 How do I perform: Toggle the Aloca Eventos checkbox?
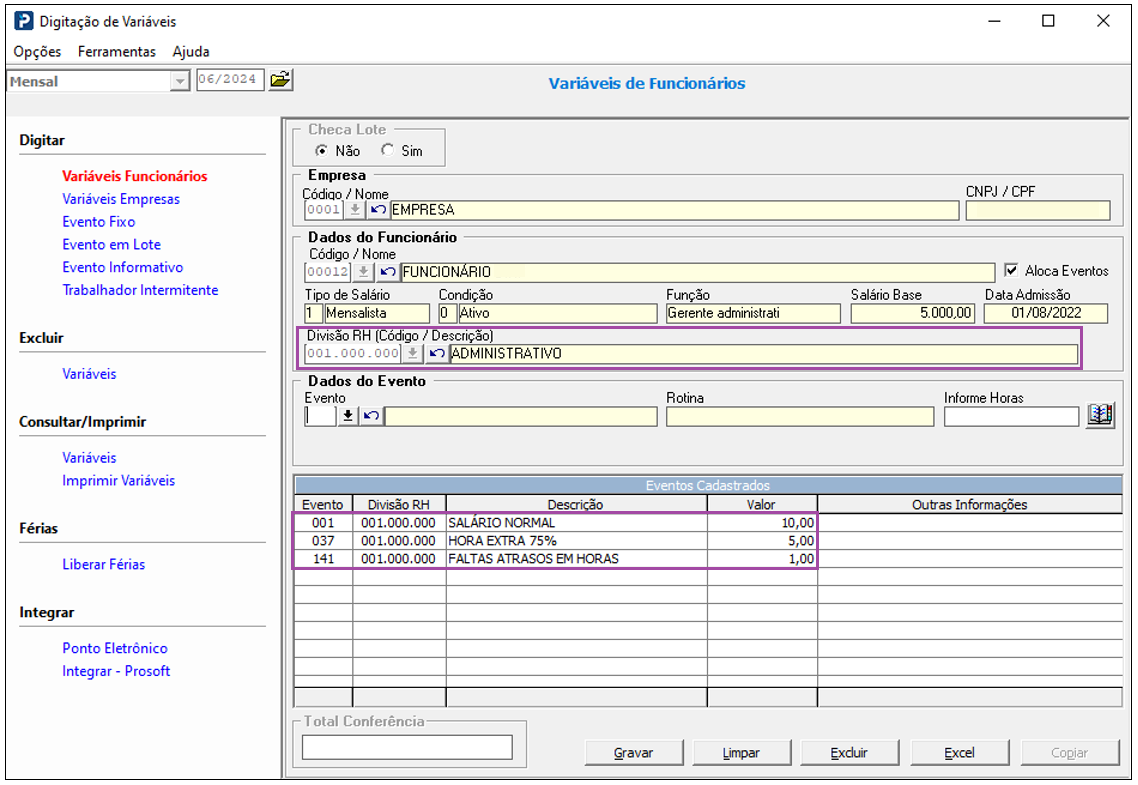tap(1011, 270)
